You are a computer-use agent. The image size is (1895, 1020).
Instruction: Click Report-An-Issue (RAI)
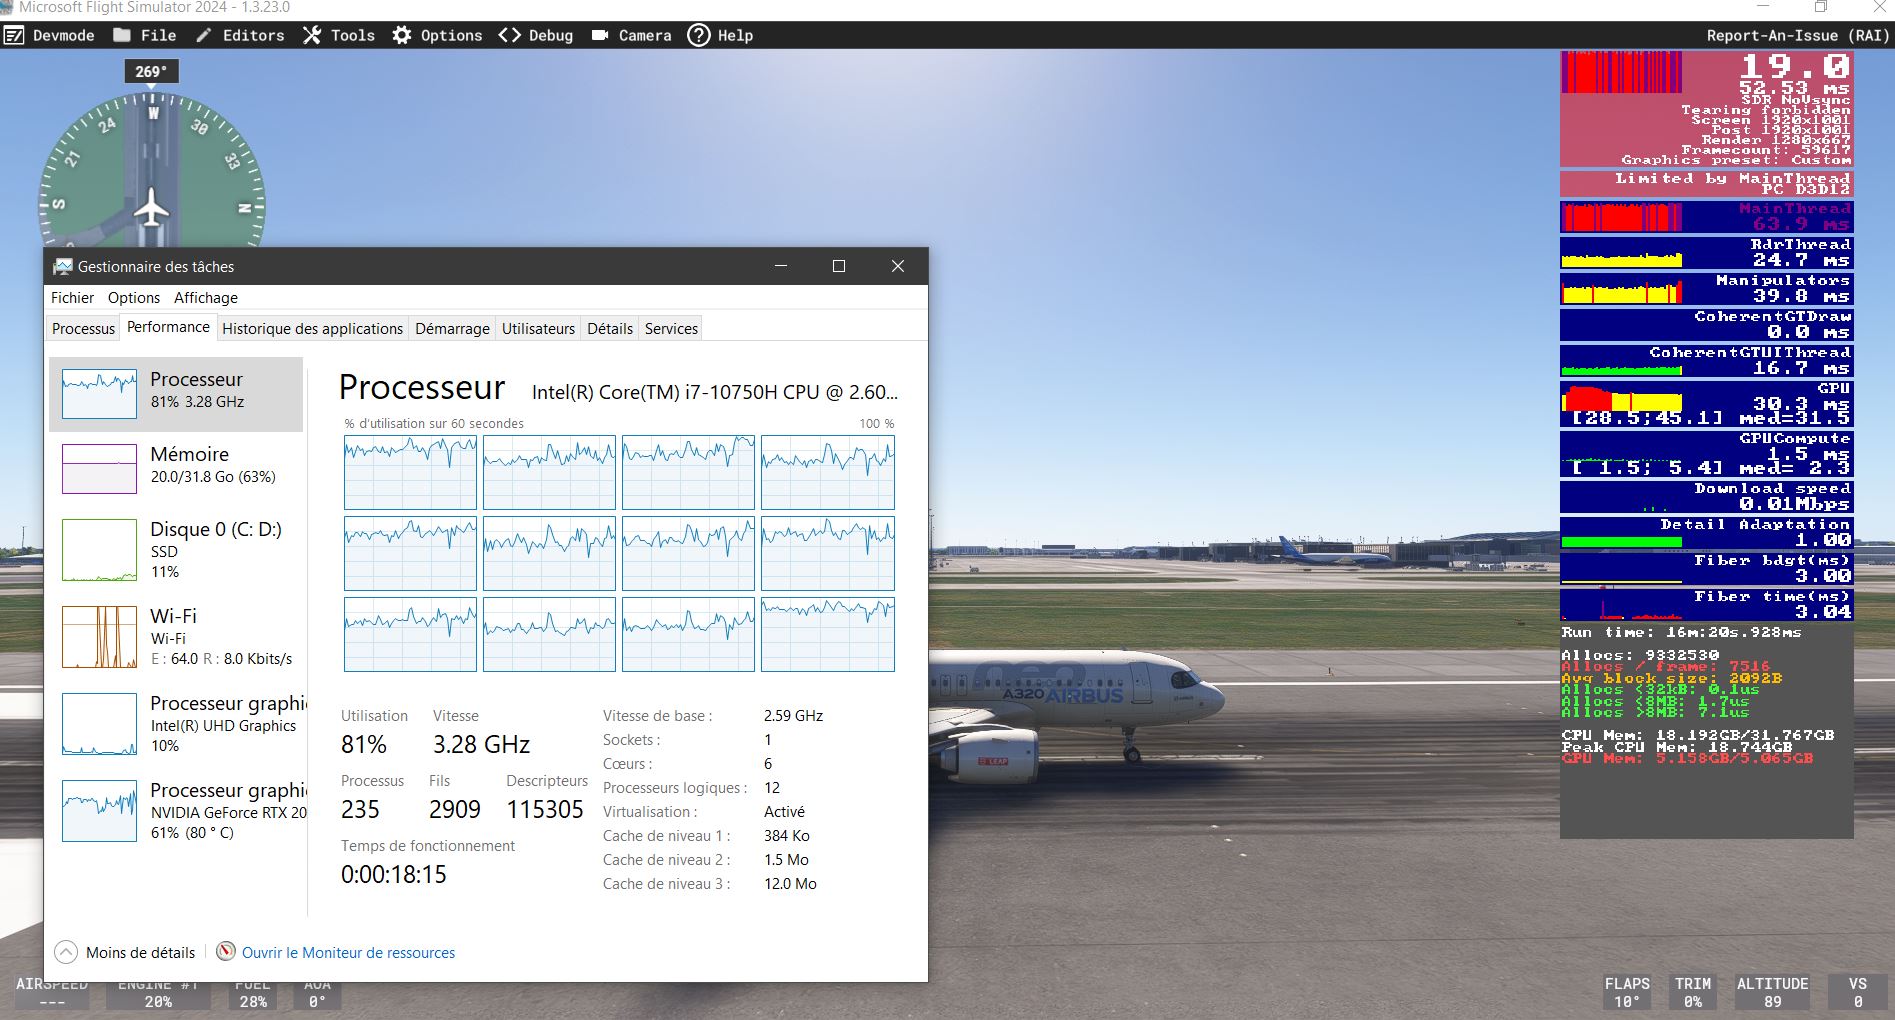pos(1797,35)
